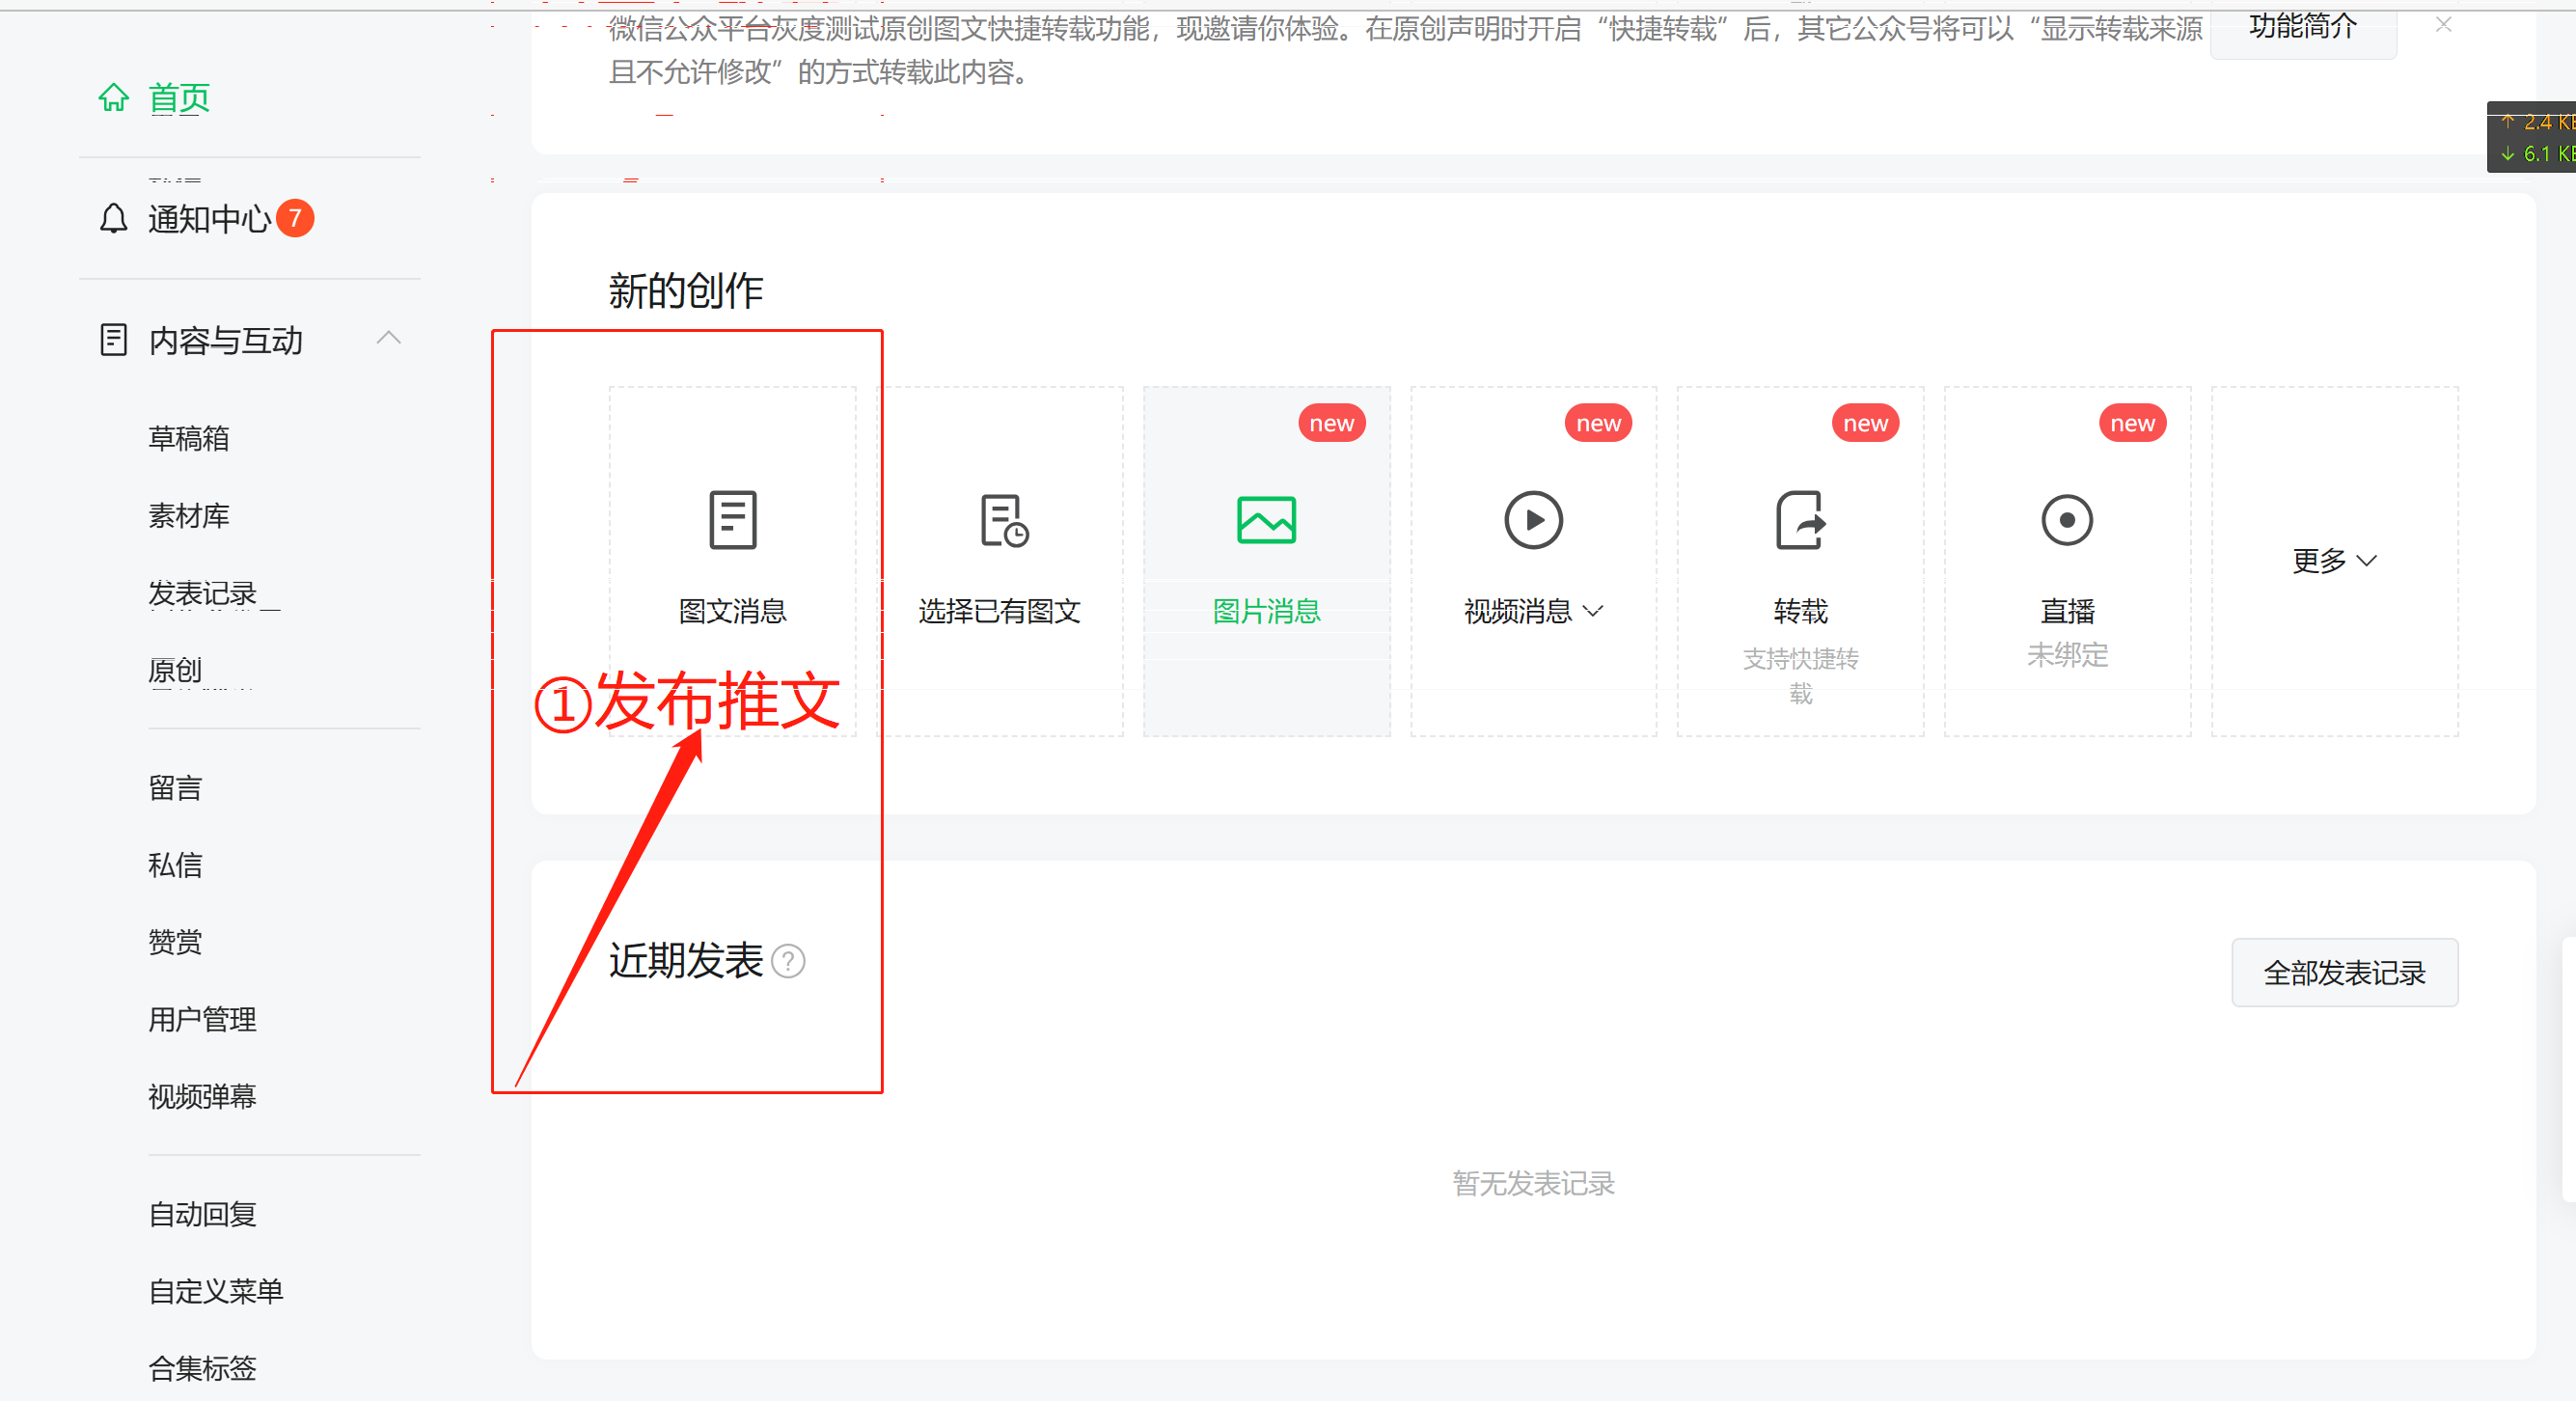Screen dimensions: 2576x1401
Task: Click the green 图片消息 picture icon
Action: [1266, 520]
